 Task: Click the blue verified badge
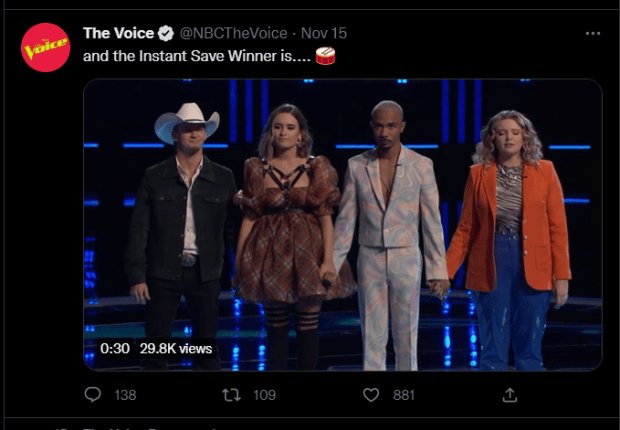pyautogui.click(x=167, y=34)
